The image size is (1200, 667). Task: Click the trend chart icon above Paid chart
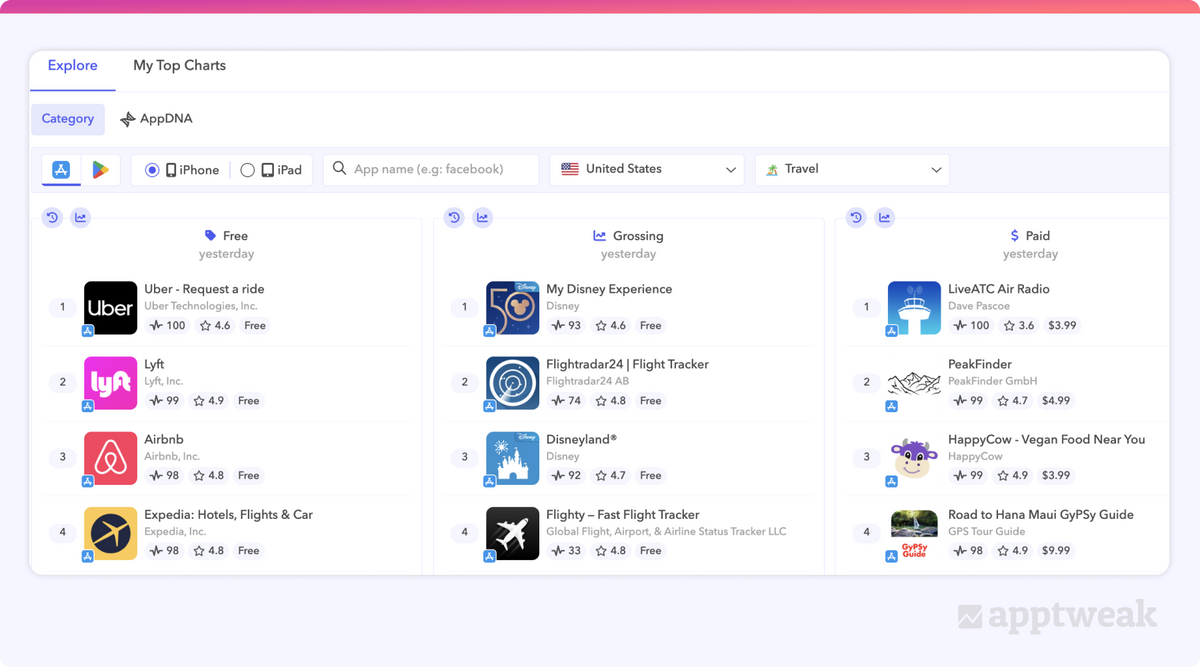(884, 217)
